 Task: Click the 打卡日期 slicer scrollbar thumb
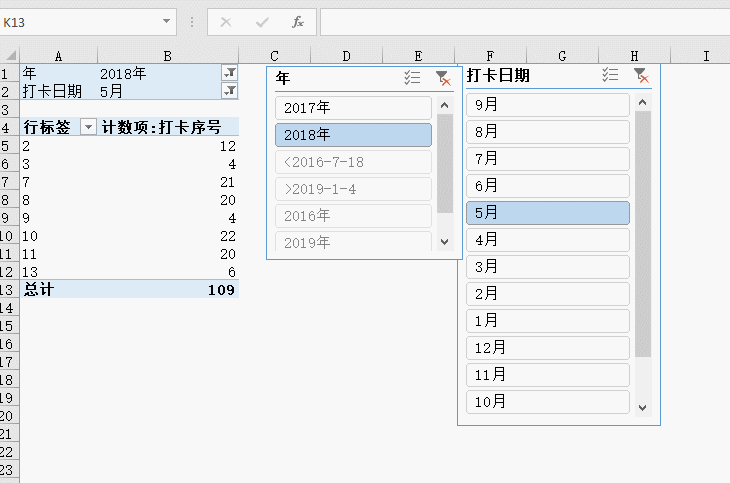tap(643, 234)
